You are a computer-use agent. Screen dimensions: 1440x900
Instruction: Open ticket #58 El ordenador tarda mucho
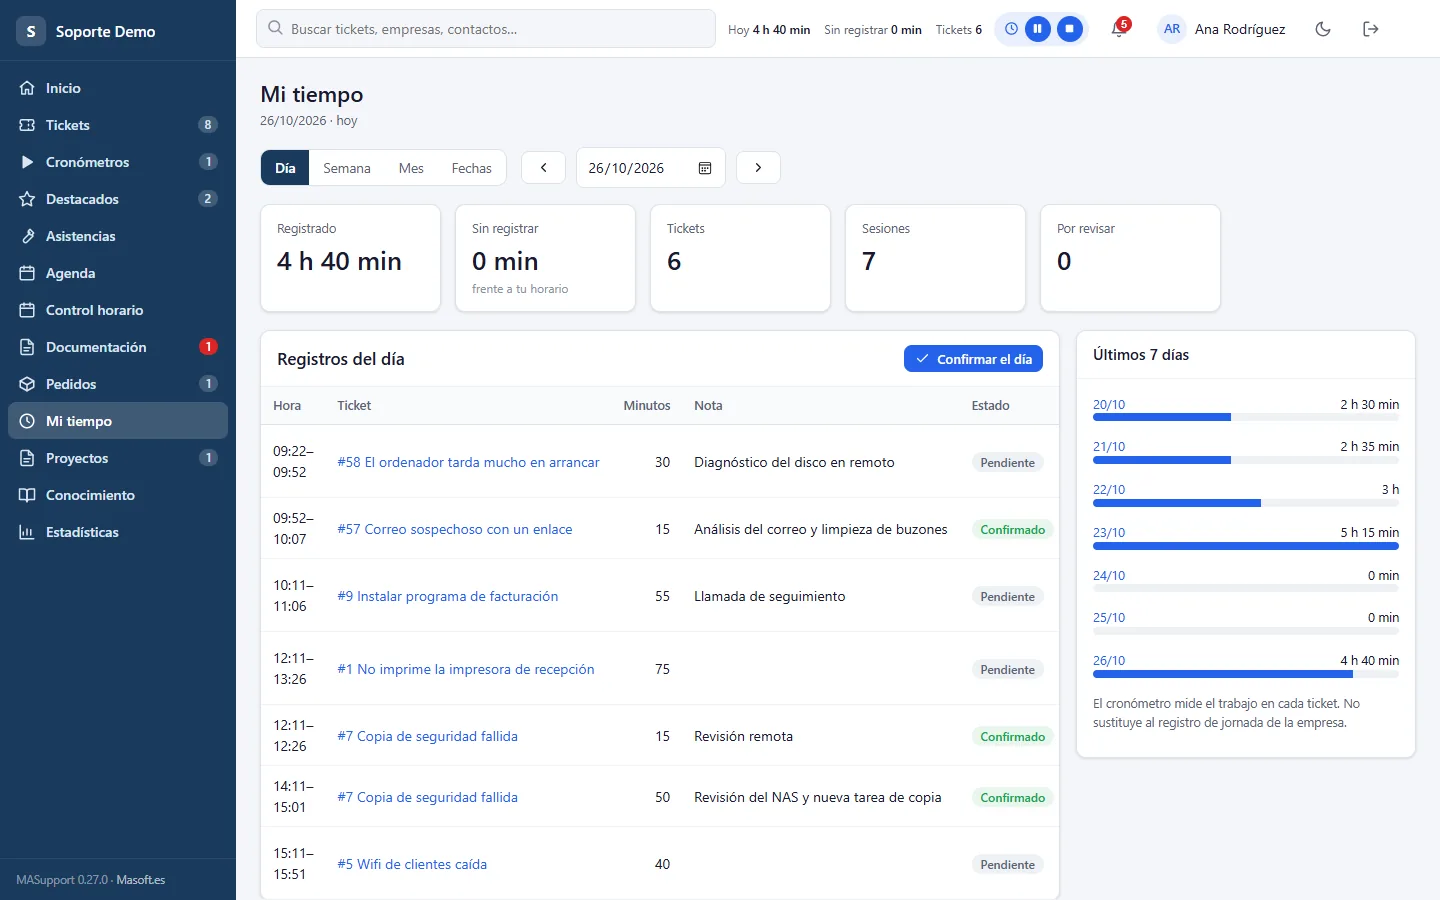[468, 462]
